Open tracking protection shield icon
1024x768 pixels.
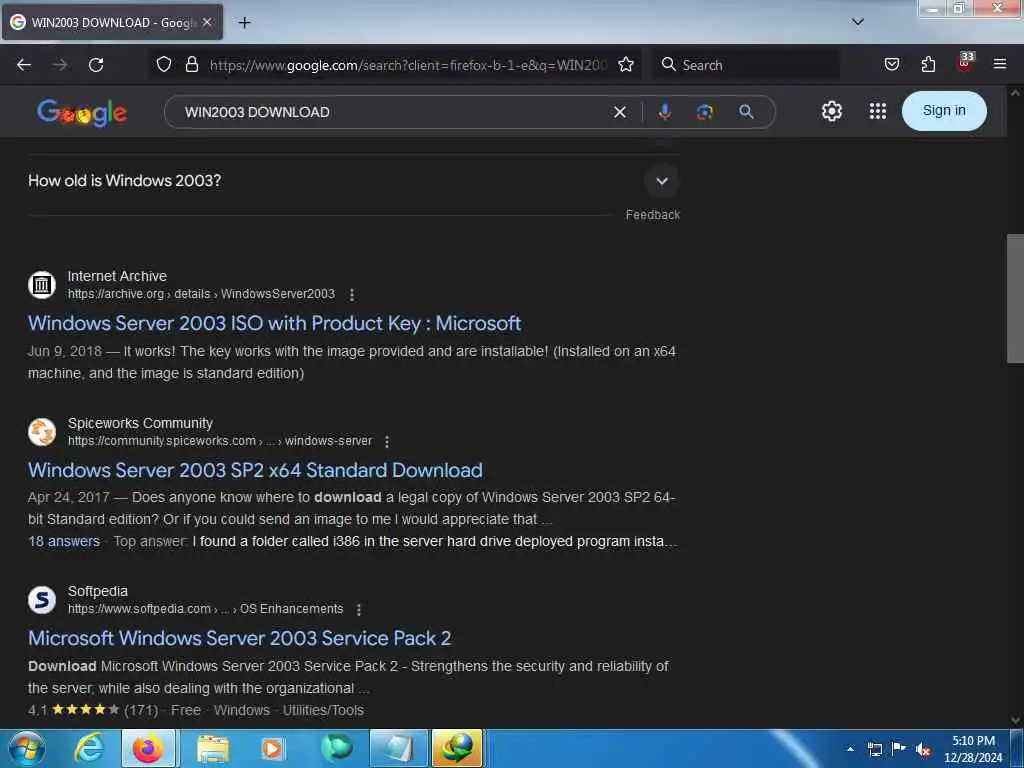point(164,64)
